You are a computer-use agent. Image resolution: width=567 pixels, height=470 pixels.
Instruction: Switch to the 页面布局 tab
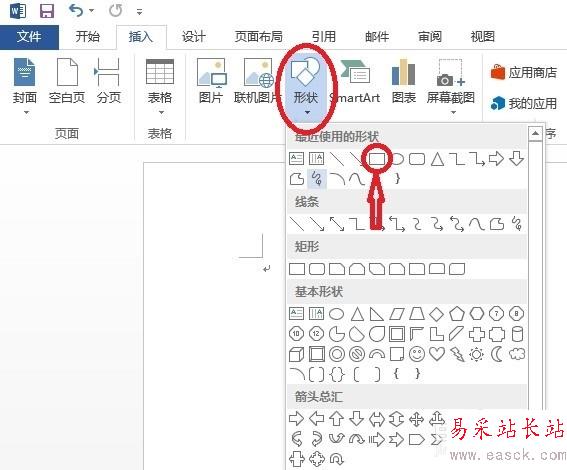click(x=258, y=37)
